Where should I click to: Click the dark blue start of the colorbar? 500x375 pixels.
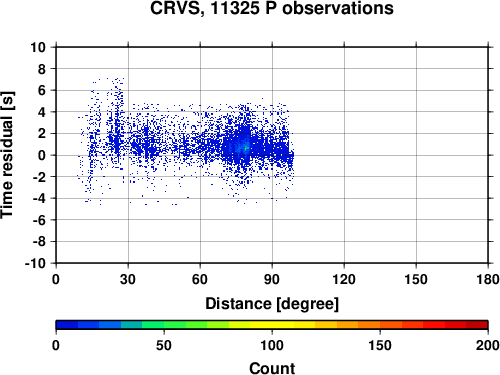67,325
